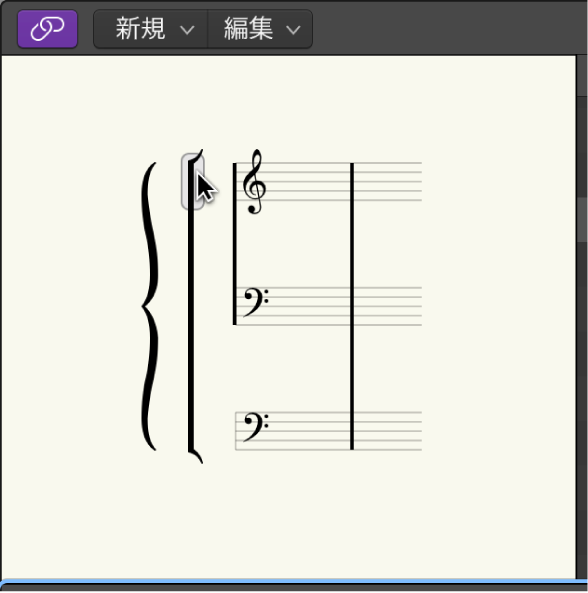
Task: Click the vertical scrollbar thumb at right edge
Action: pos(582,219)
